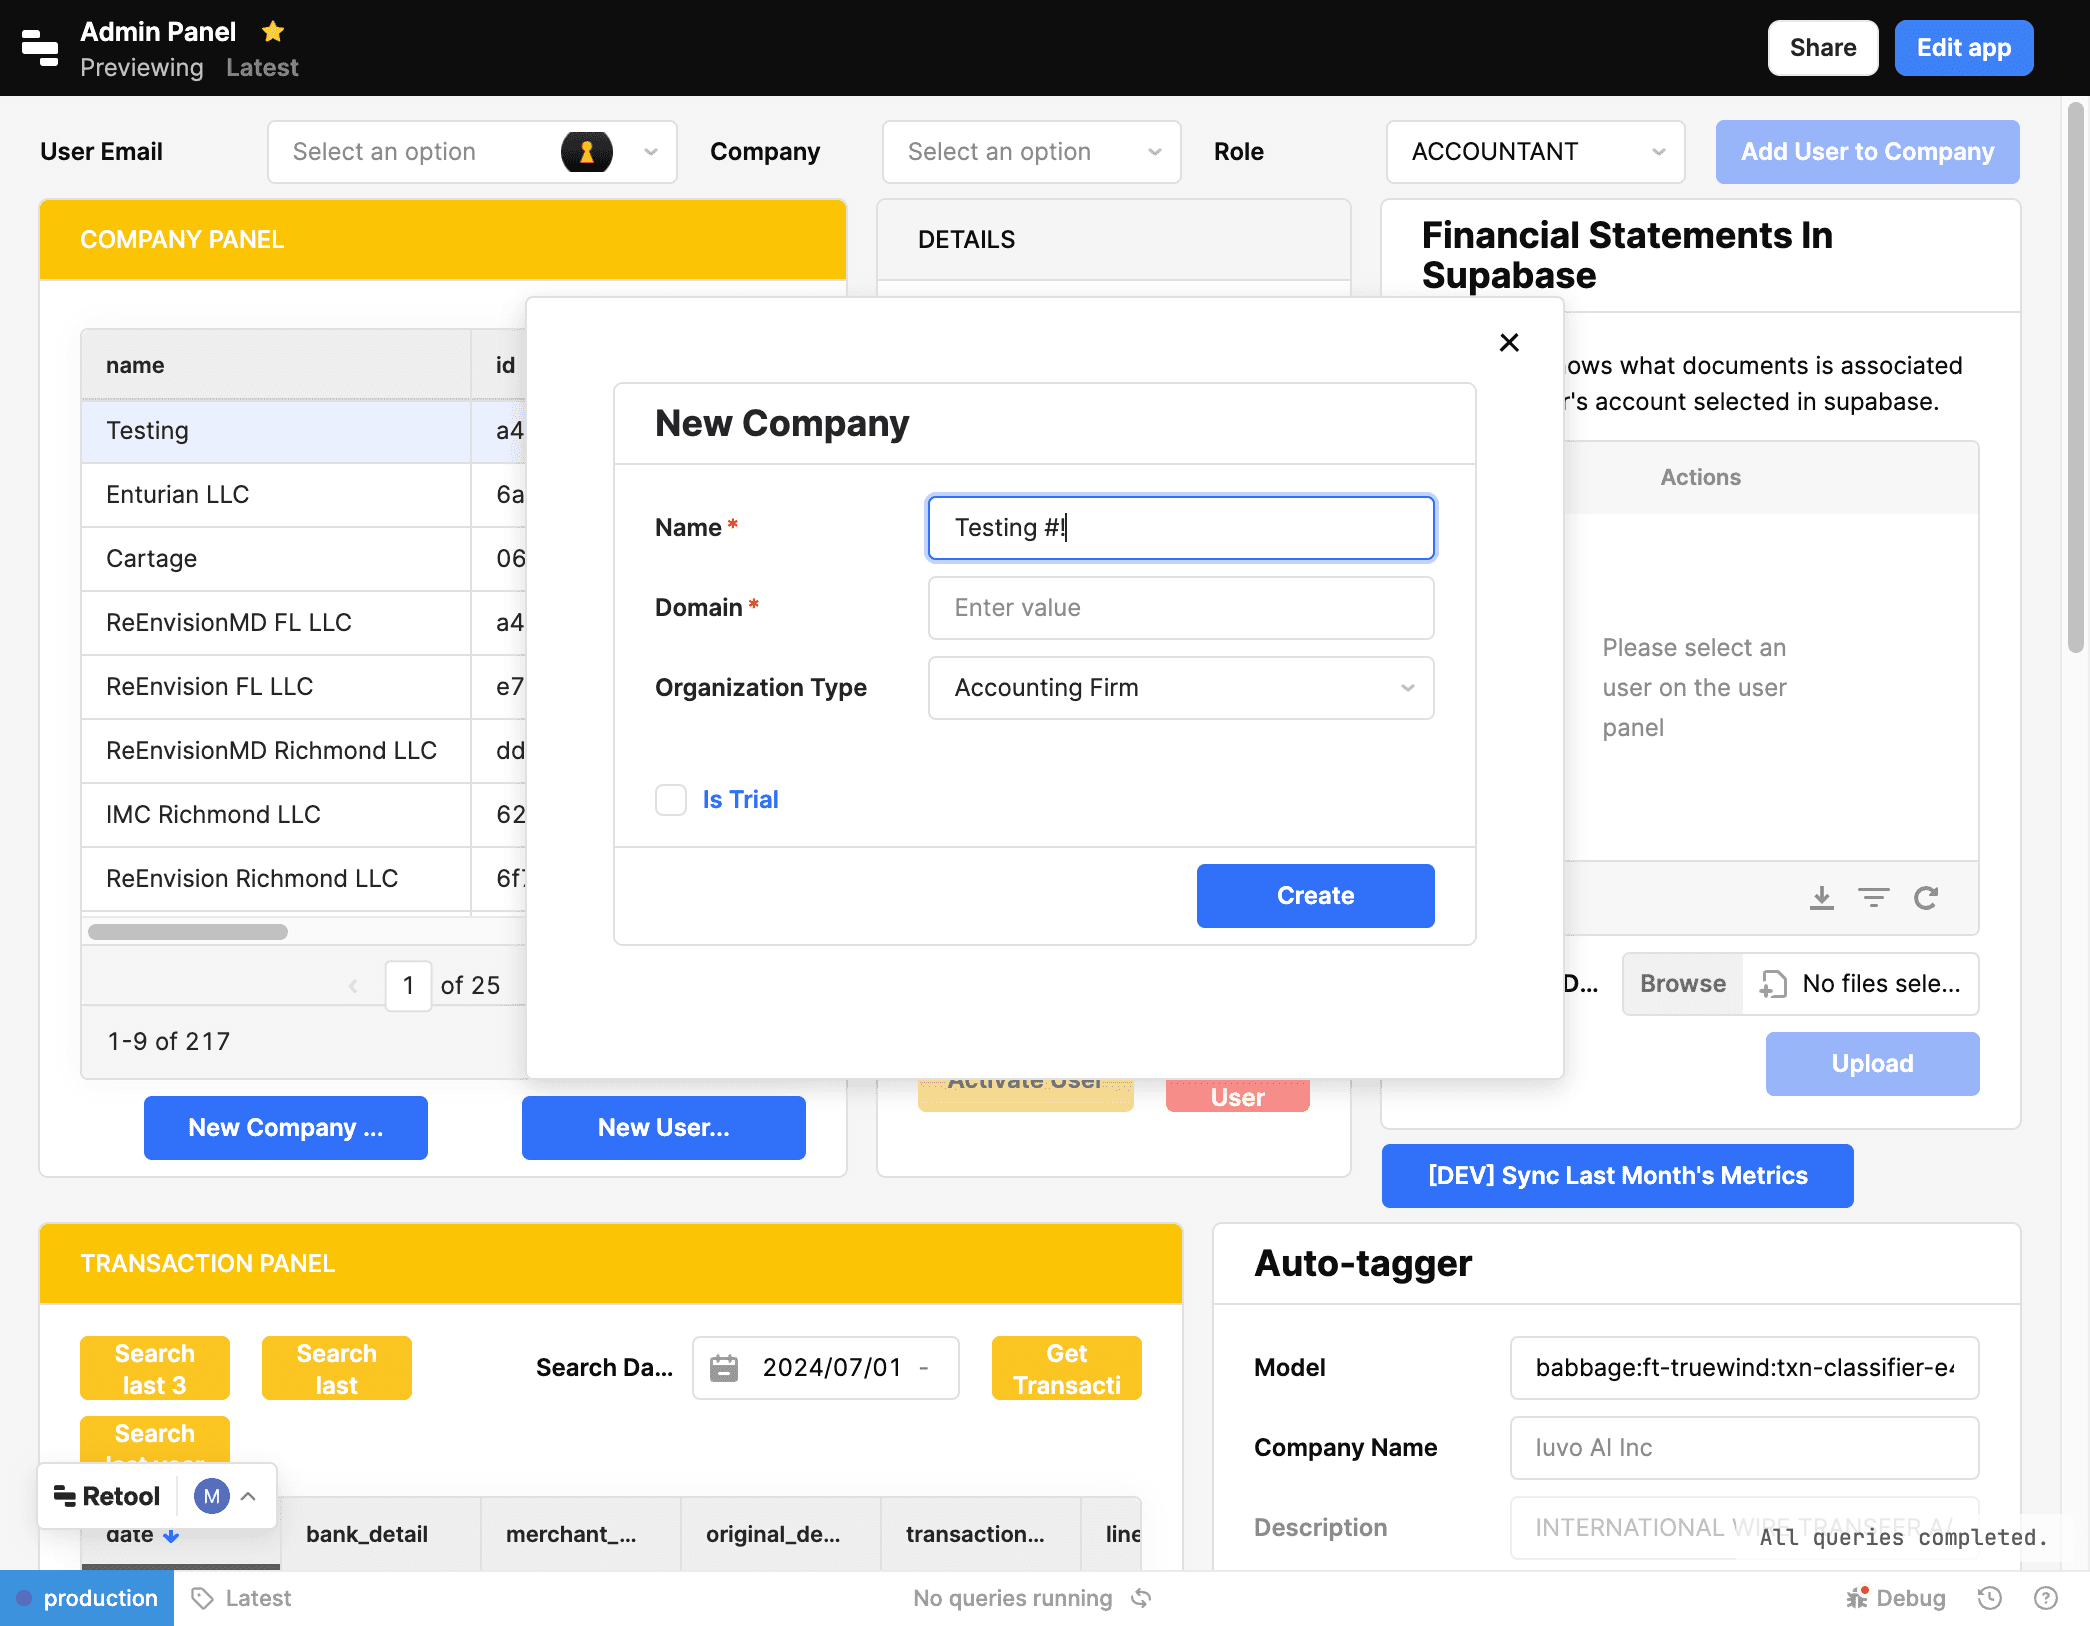
Task: Check the Is Trial checkbox
Action: 670,800
